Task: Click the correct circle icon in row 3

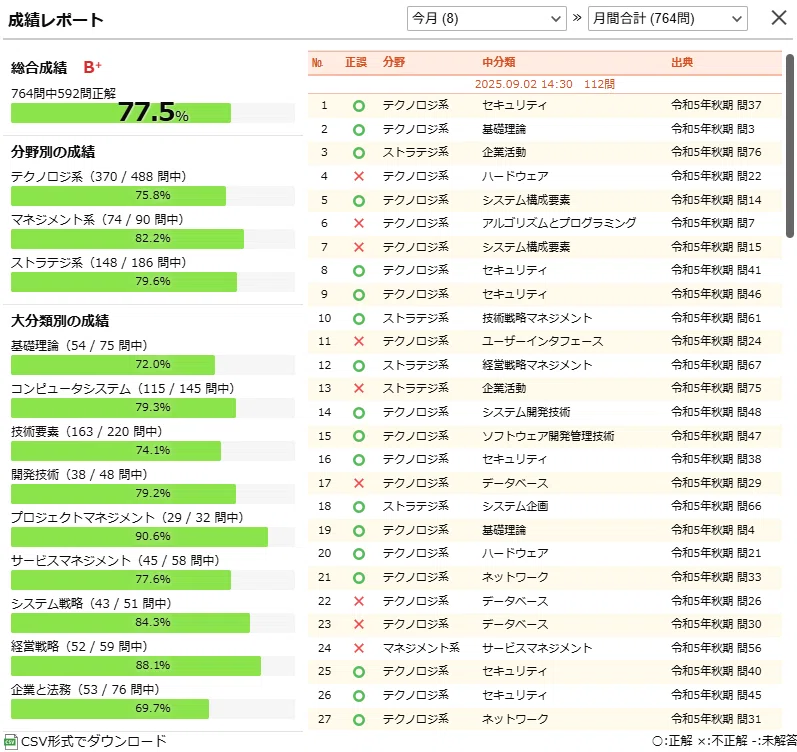Action: 359,153
